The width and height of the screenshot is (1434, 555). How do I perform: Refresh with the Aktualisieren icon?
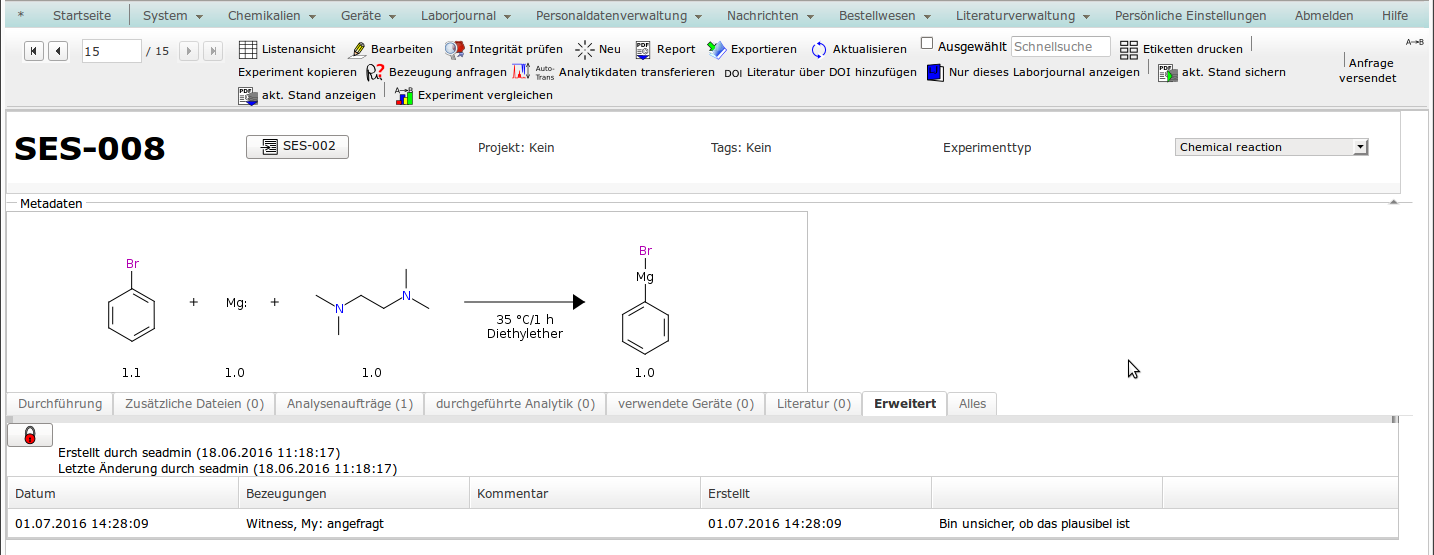coord(819,49)
